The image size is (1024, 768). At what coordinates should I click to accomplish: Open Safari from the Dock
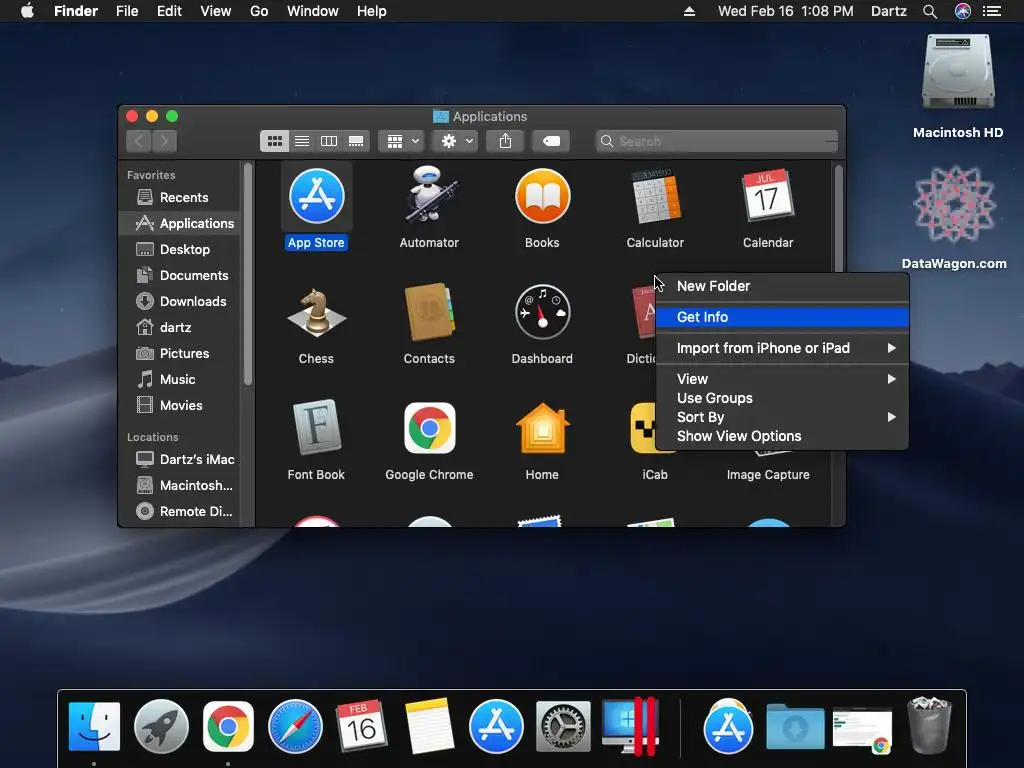pos(295,726)
